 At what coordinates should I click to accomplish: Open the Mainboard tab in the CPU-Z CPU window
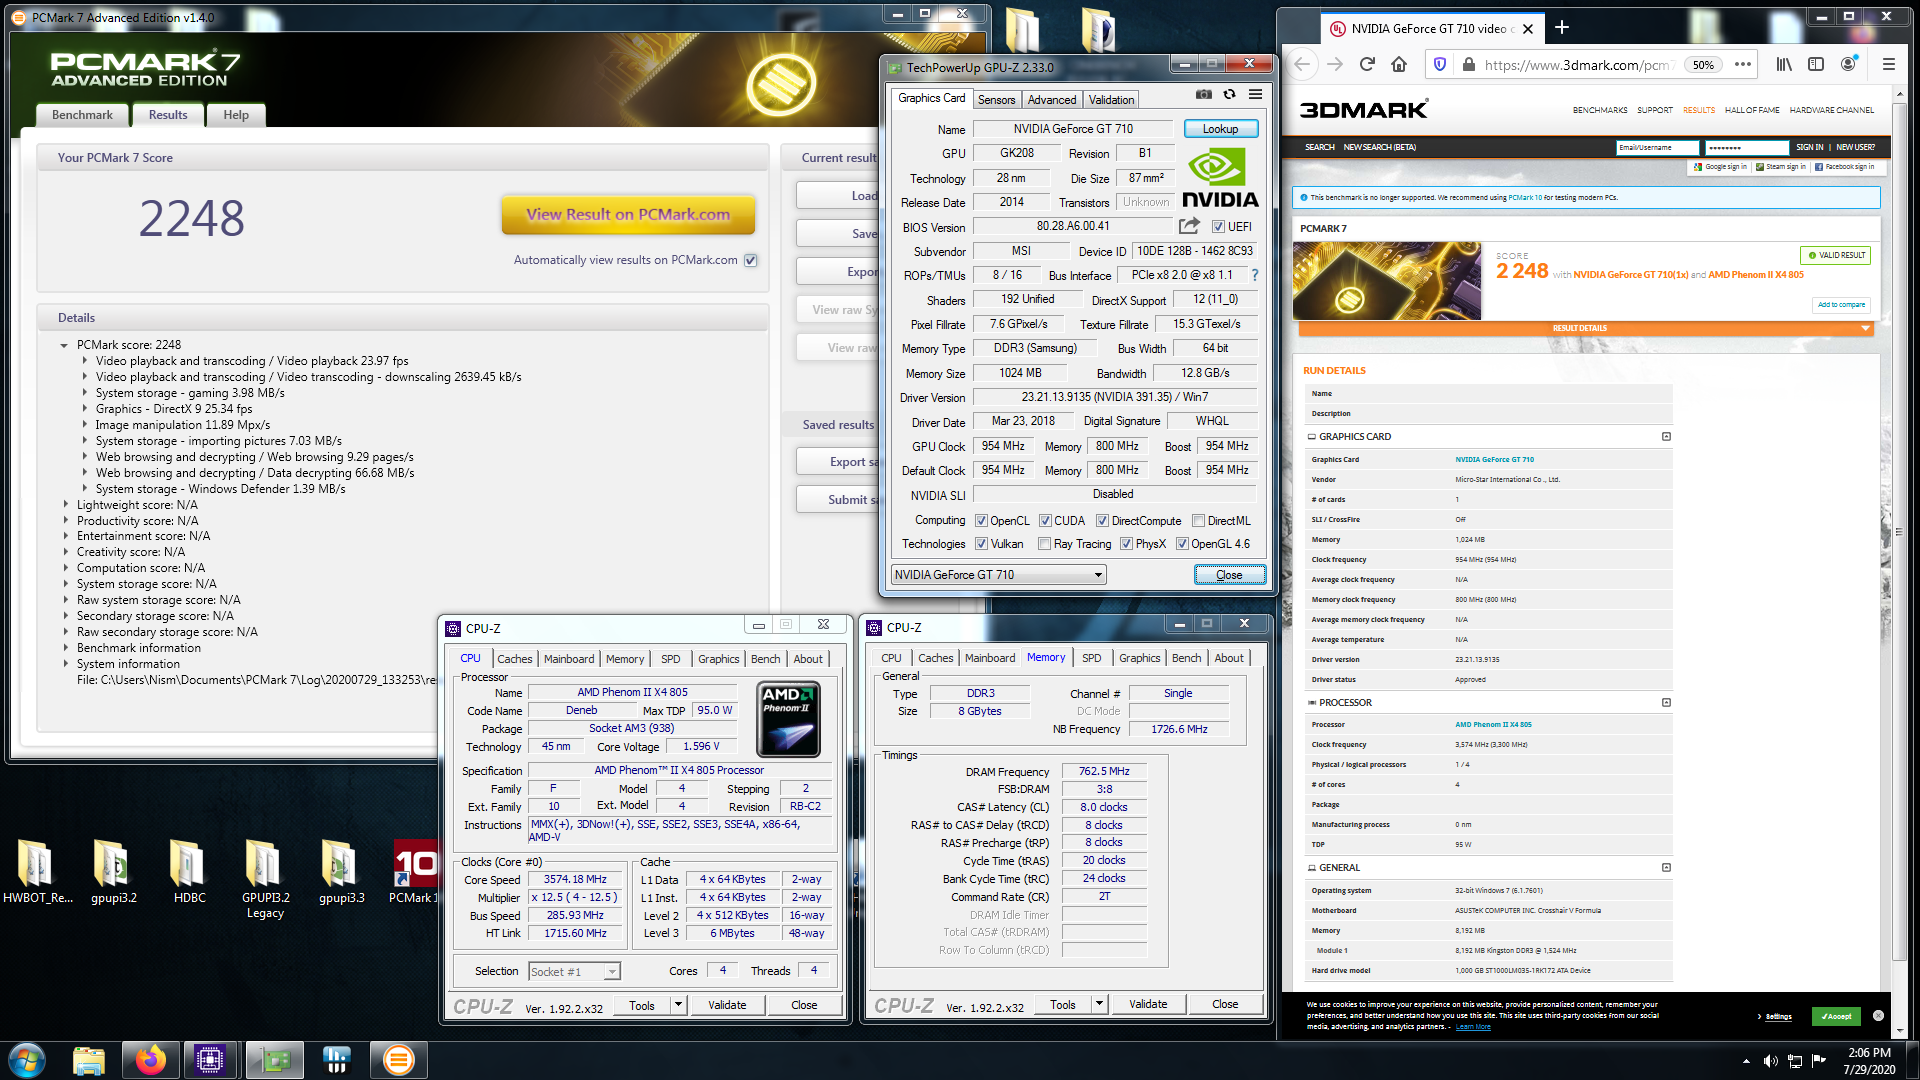point(569,659)
